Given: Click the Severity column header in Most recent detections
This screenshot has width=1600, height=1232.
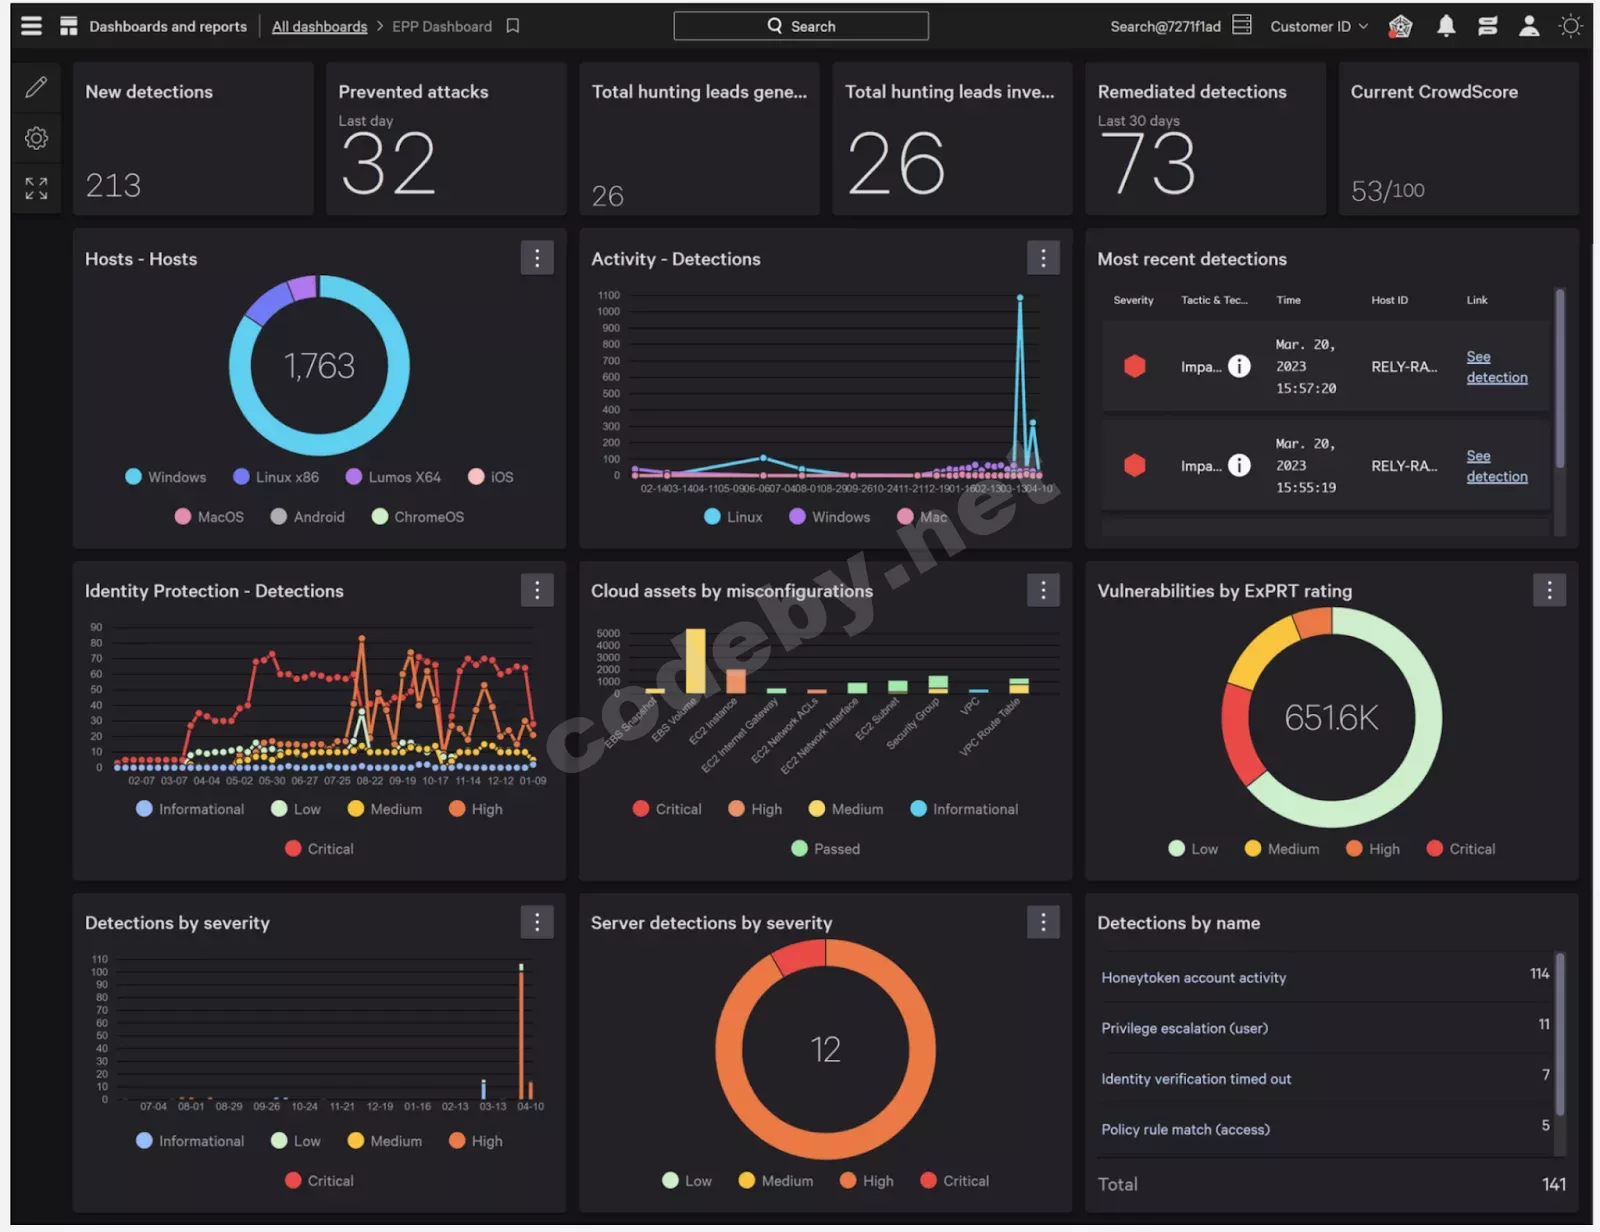Looking at the screenshot, I should [x=1133, y=300].
